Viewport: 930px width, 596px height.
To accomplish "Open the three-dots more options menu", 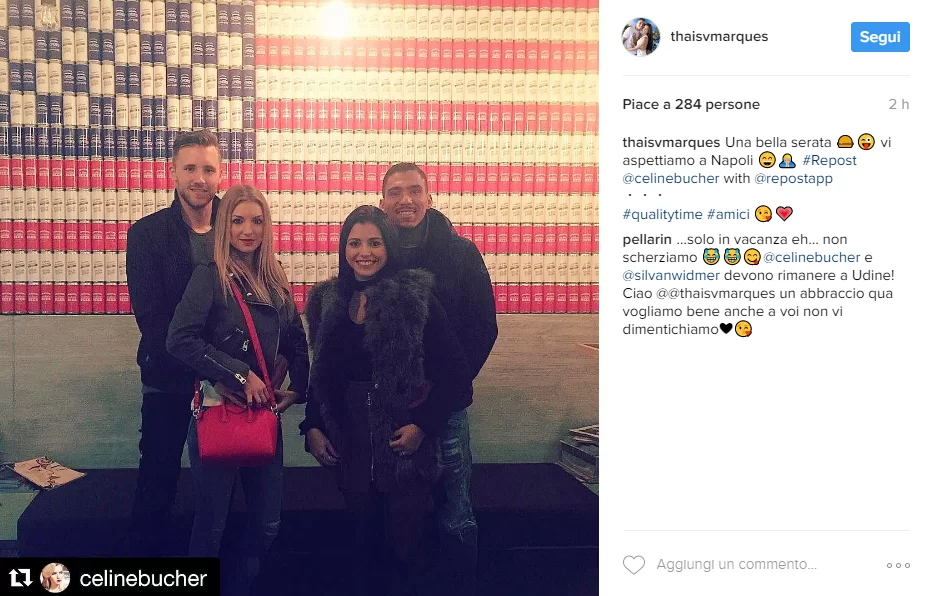I will pyautogui.click(x=898, y=565).
